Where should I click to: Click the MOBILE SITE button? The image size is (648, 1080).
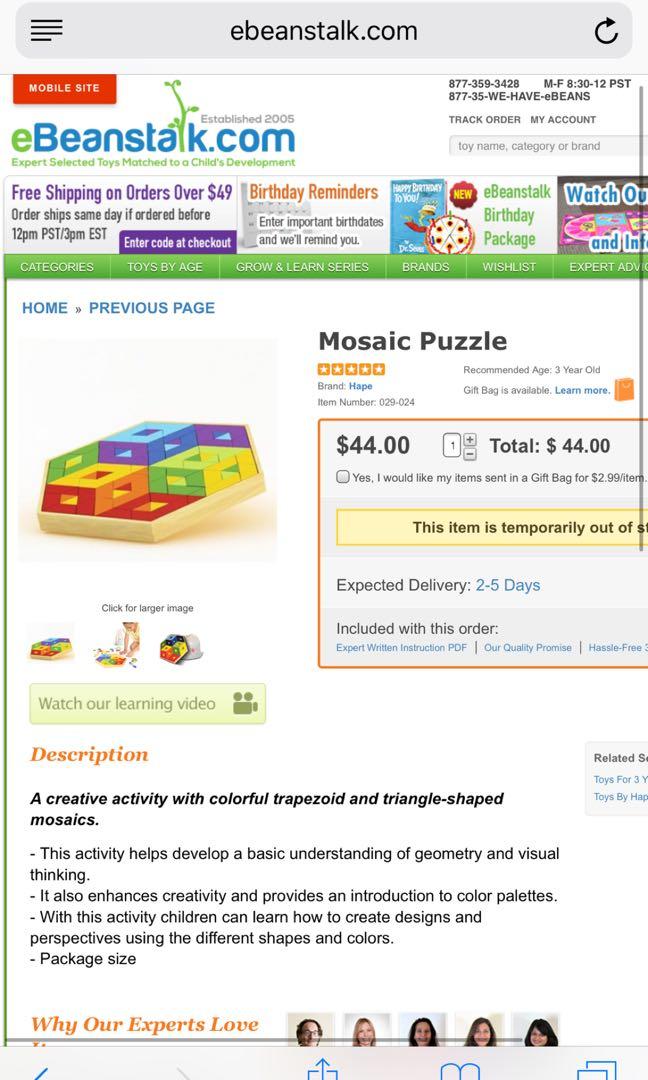64,89
